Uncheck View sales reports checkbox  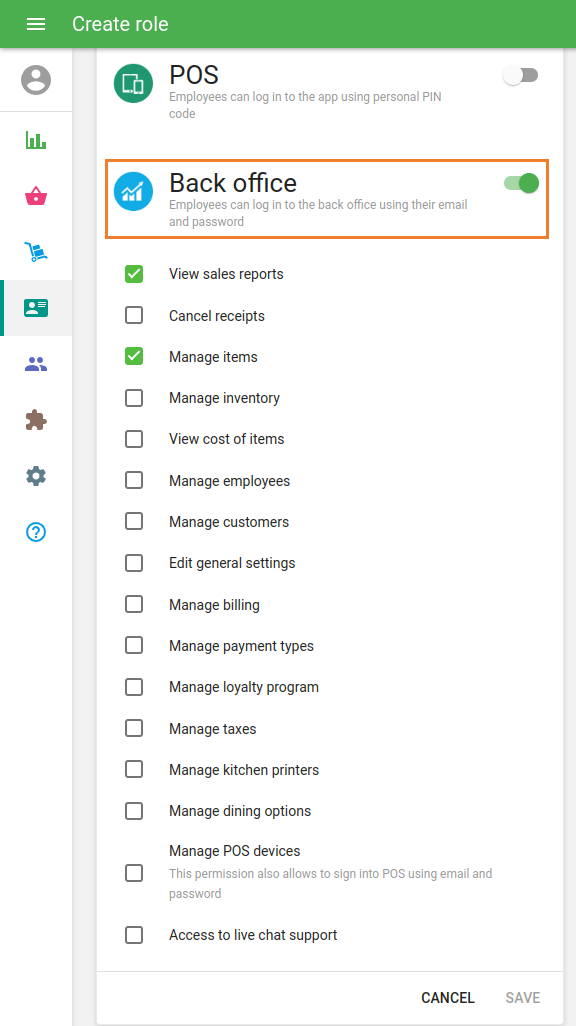coord(134,274)
